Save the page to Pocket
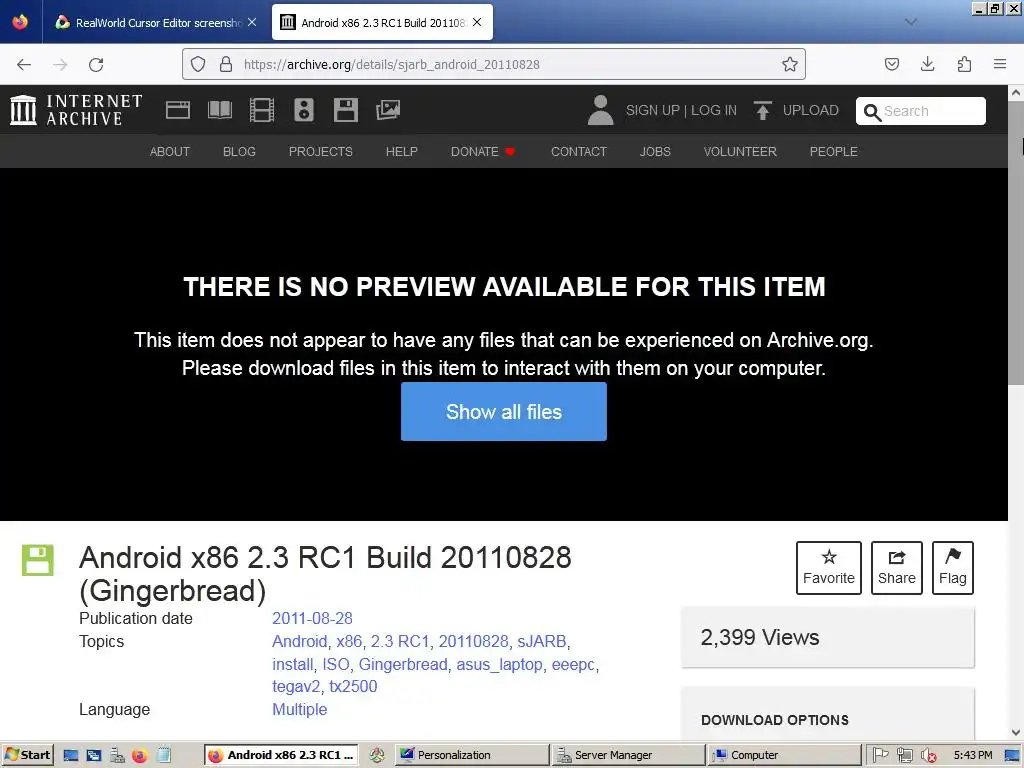The width and height of the screenshot is (1024, 768). (x=891, y=64)
